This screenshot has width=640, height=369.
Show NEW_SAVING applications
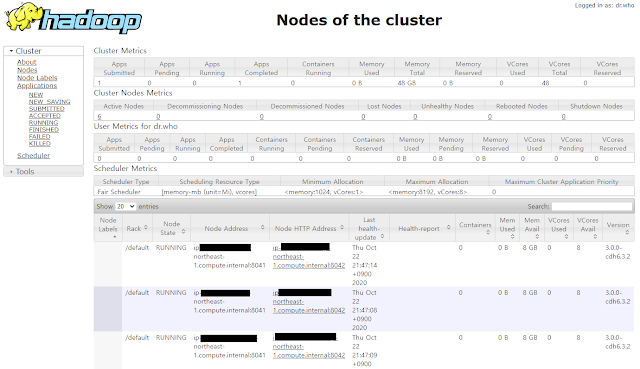(49, 102)
